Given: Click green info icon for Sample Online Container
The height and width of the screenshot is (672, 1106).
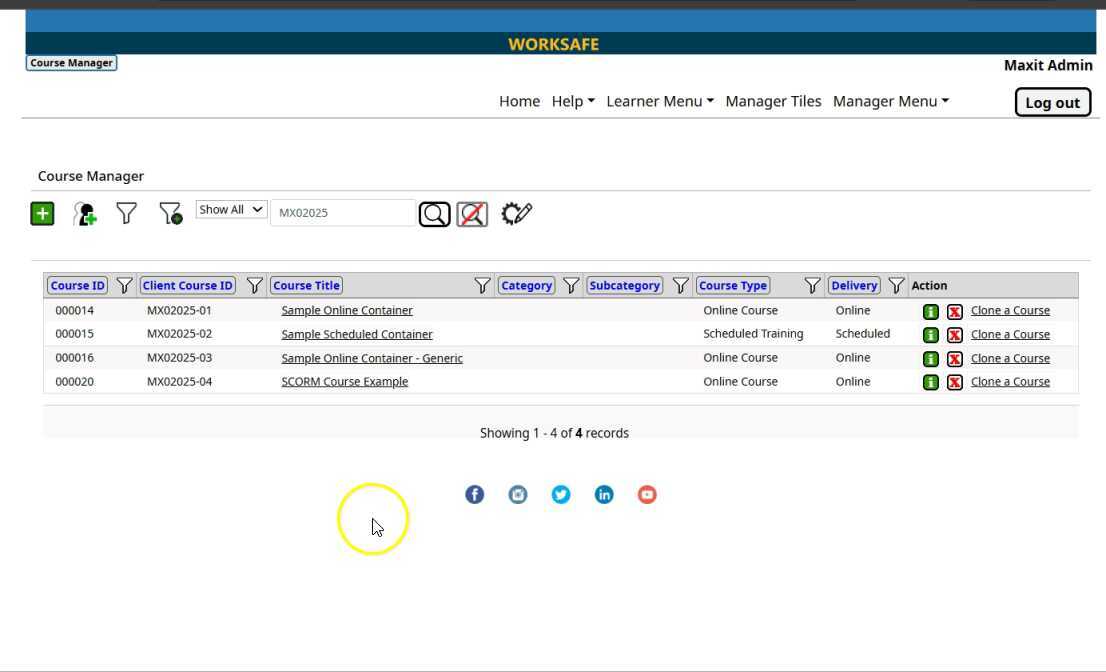Looking at the screenshot, I should 930,311.
